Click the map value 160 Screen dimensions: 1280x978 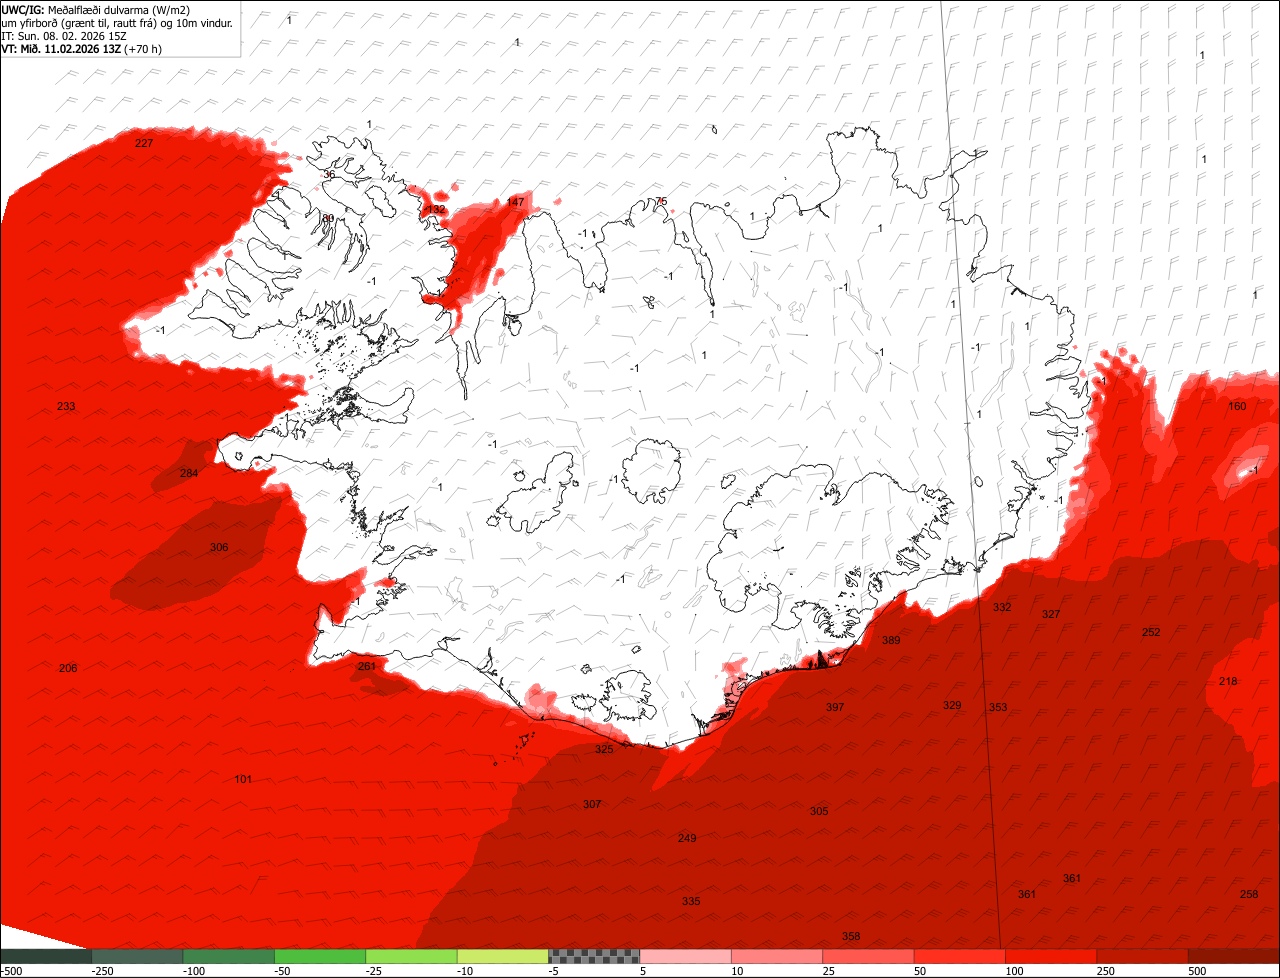coord(1237,406)
